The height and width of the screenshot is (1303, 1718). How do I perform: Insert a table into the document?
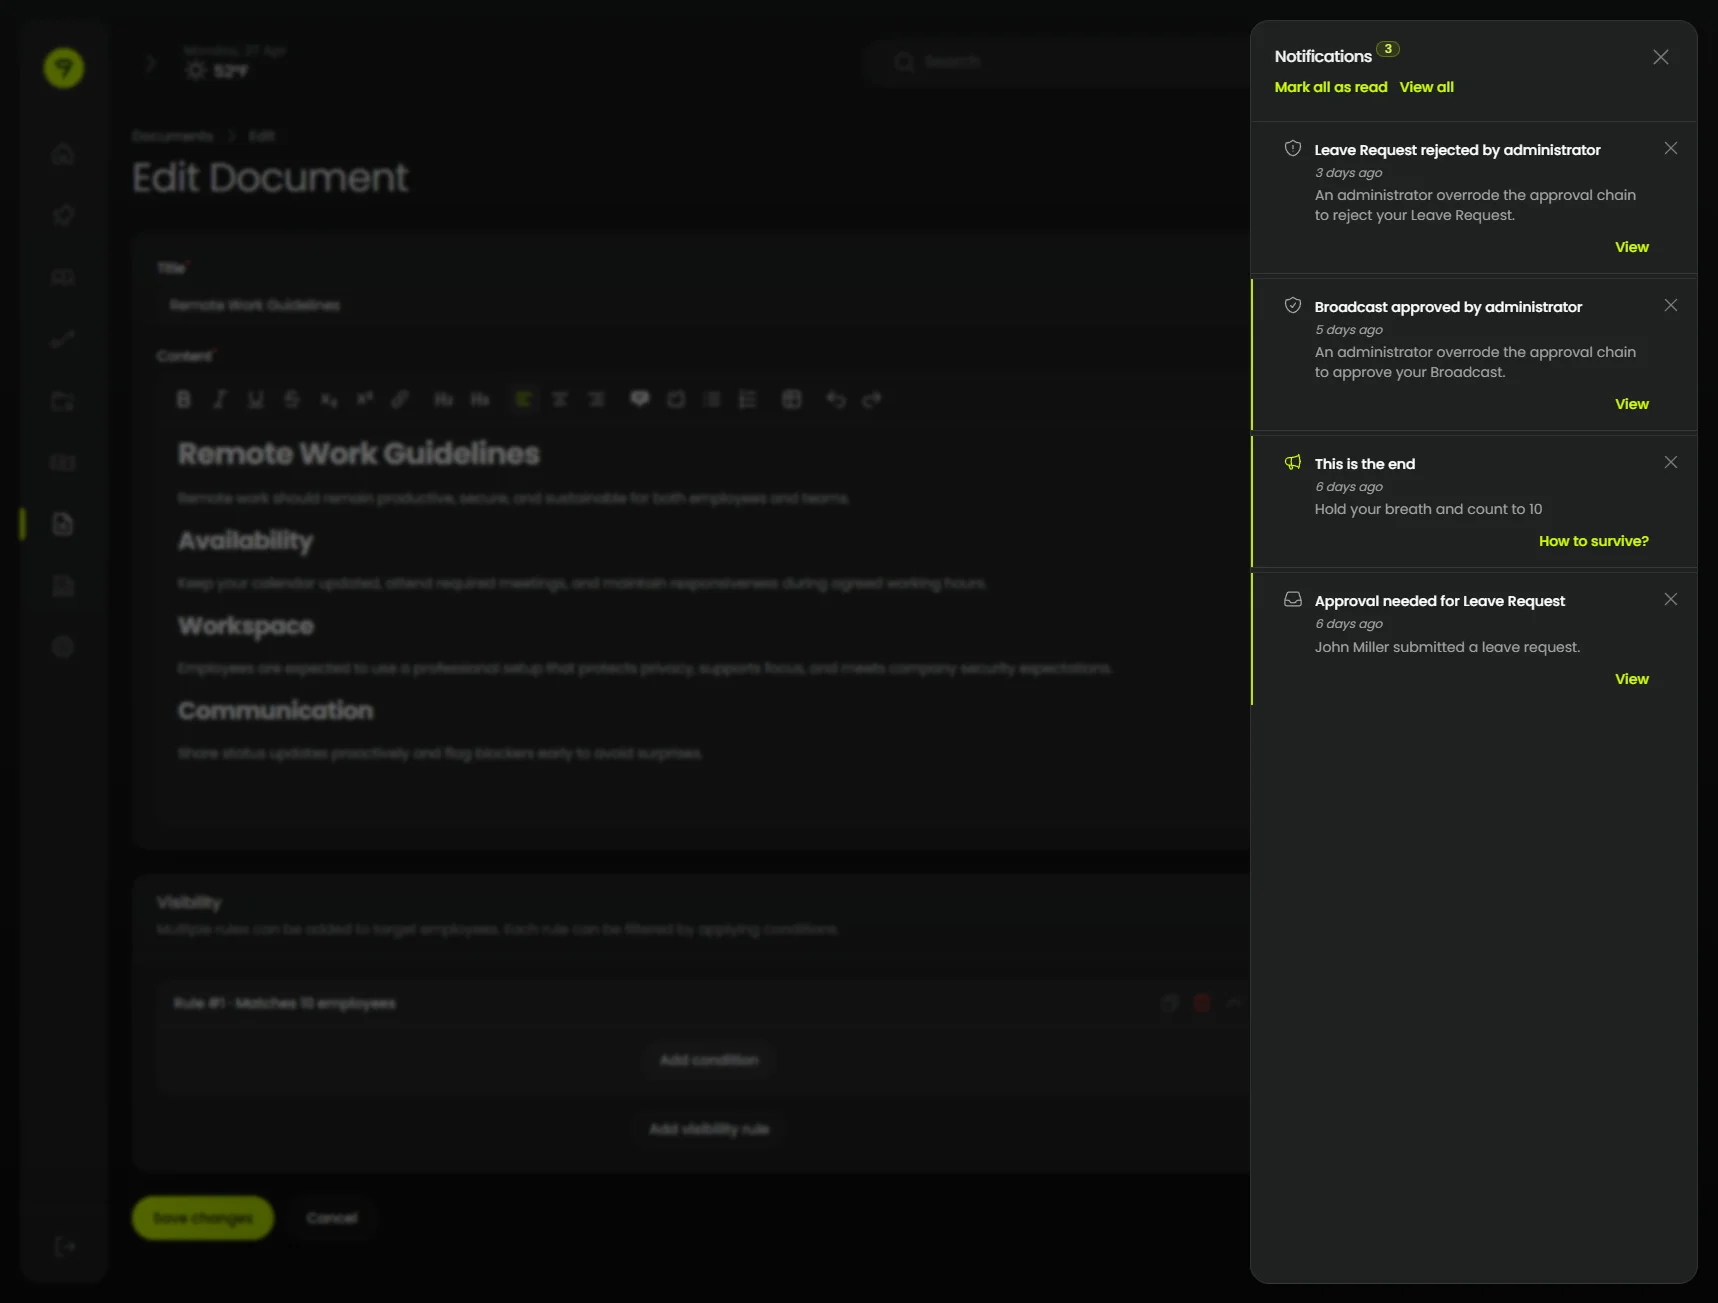click(791, 399)
